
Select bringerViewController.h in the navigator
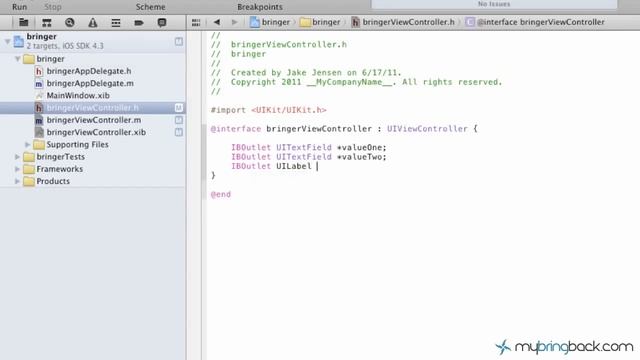93,108
